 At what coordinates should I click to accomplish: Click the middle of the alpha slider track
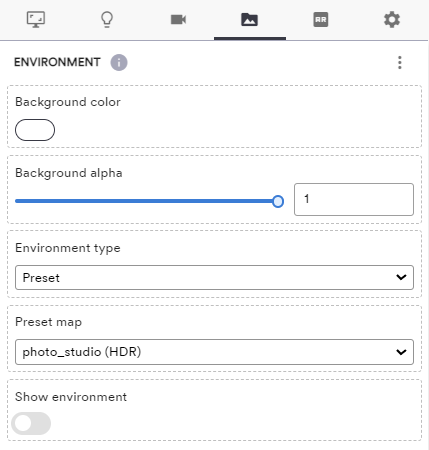click(147, 201)
